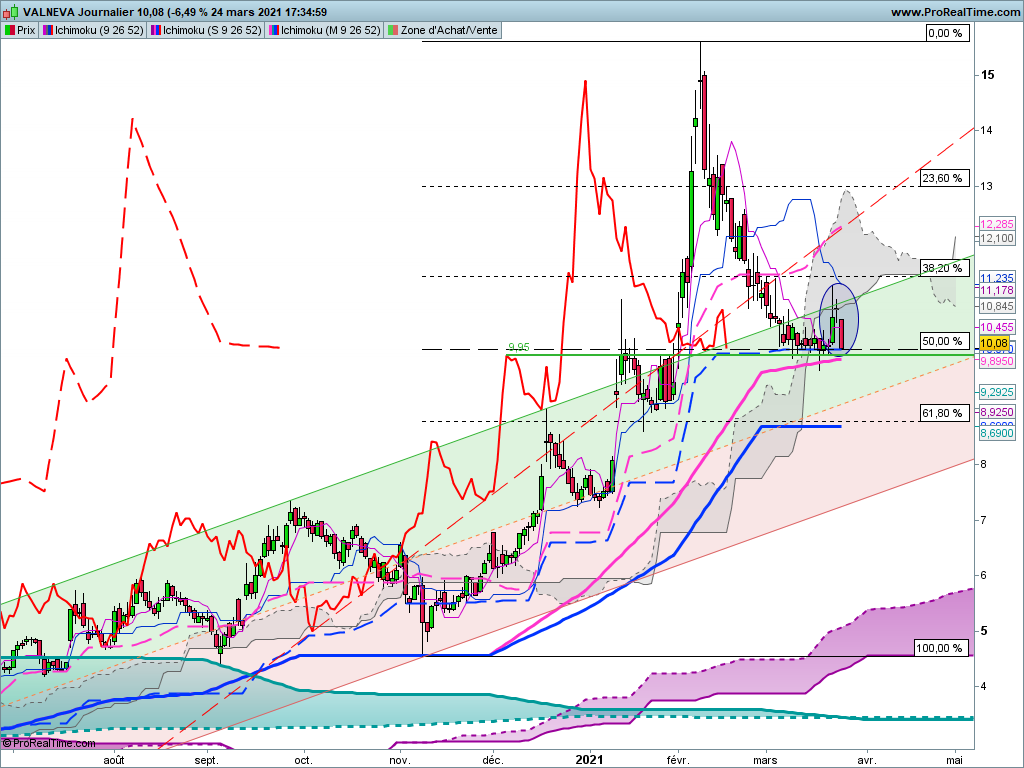Click the févr. date axis label
Screen dimensions: 1024x768
tap(678, 760)
